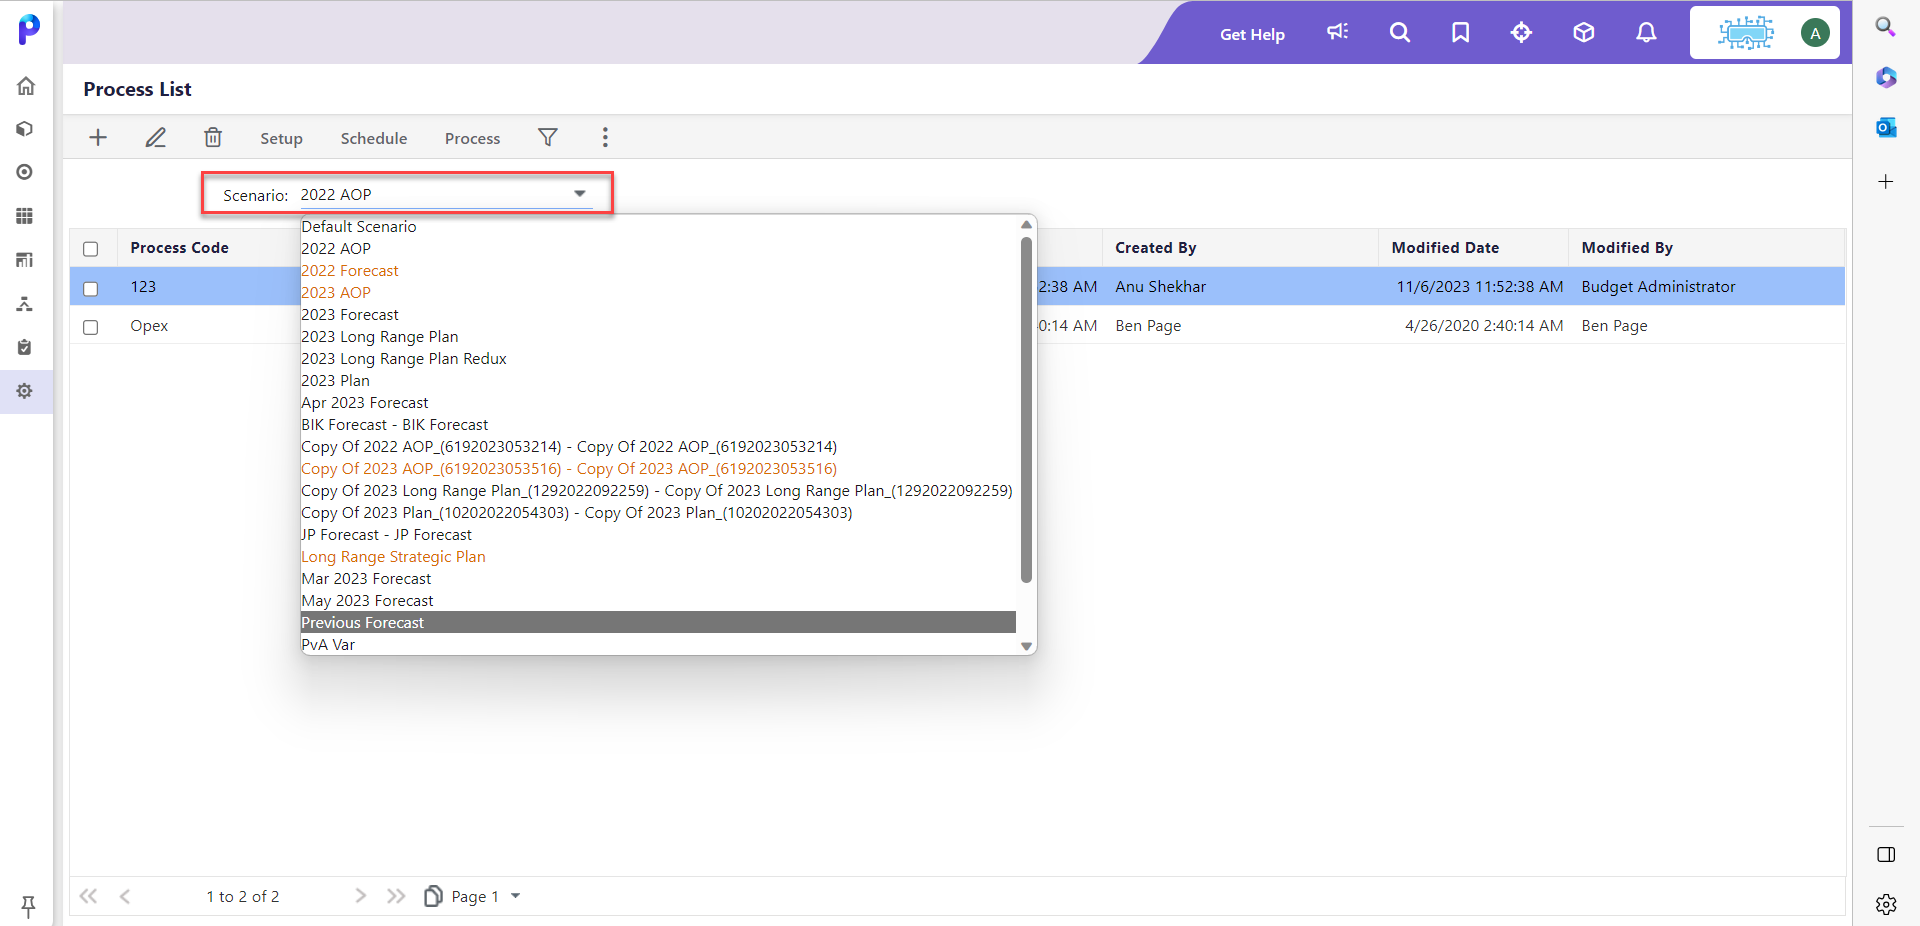Viewport: 1920px width, 926px height.
Task: Click the browser sidebar search icon
Action: (x=1886, y=27)
